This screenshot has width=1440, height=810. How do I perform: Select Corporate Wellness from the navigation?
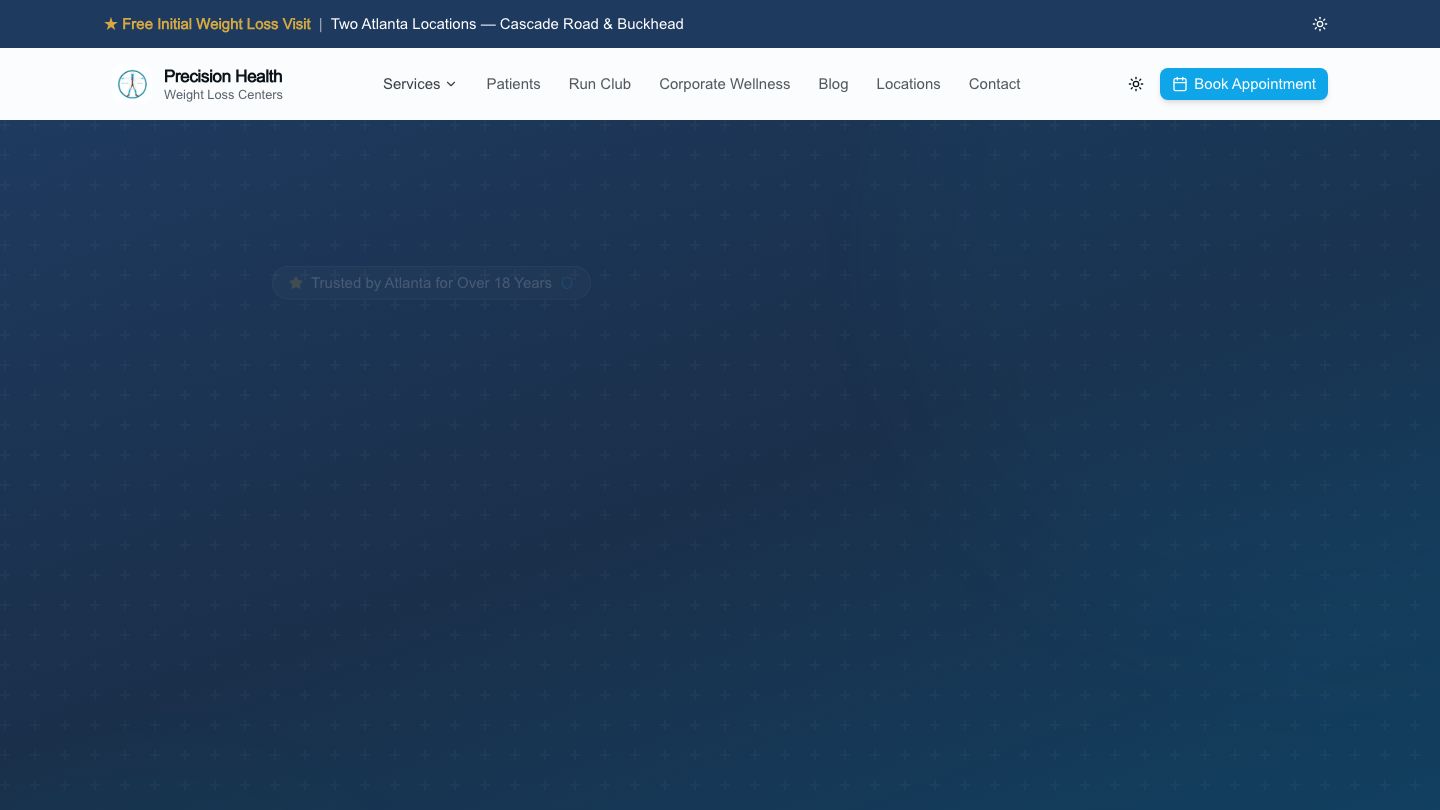(724, 84)
